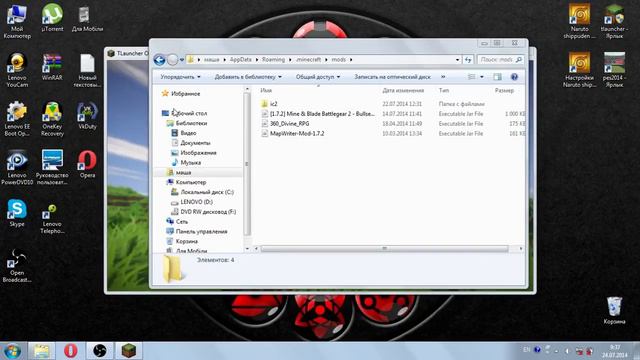640x360 pixels.
Task: Select Документы in navigation pane
Action: pyautogui.click(x=191, y=143)
